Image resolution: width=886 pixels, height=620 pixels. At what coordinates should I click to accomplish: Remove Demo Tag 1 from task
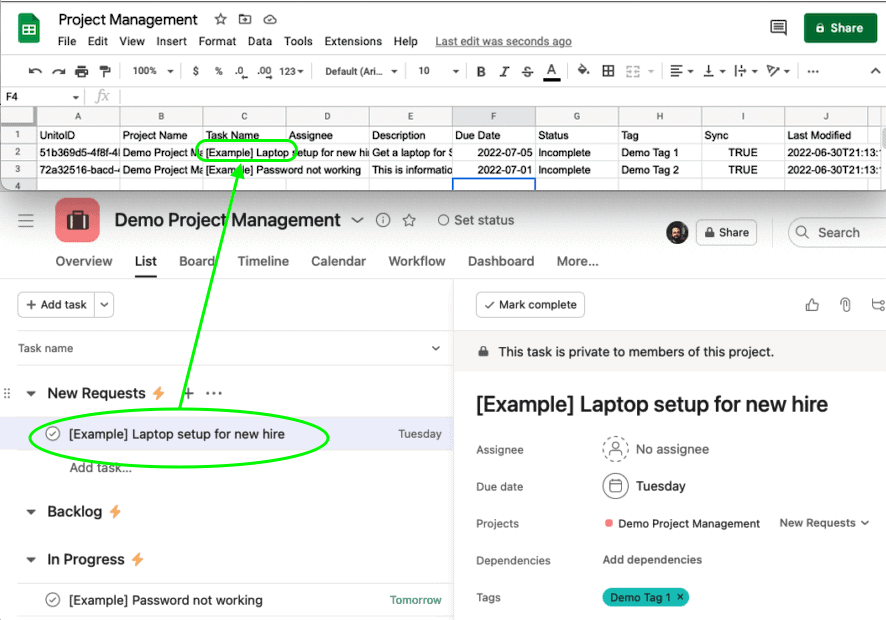click(x=680, y=597)
